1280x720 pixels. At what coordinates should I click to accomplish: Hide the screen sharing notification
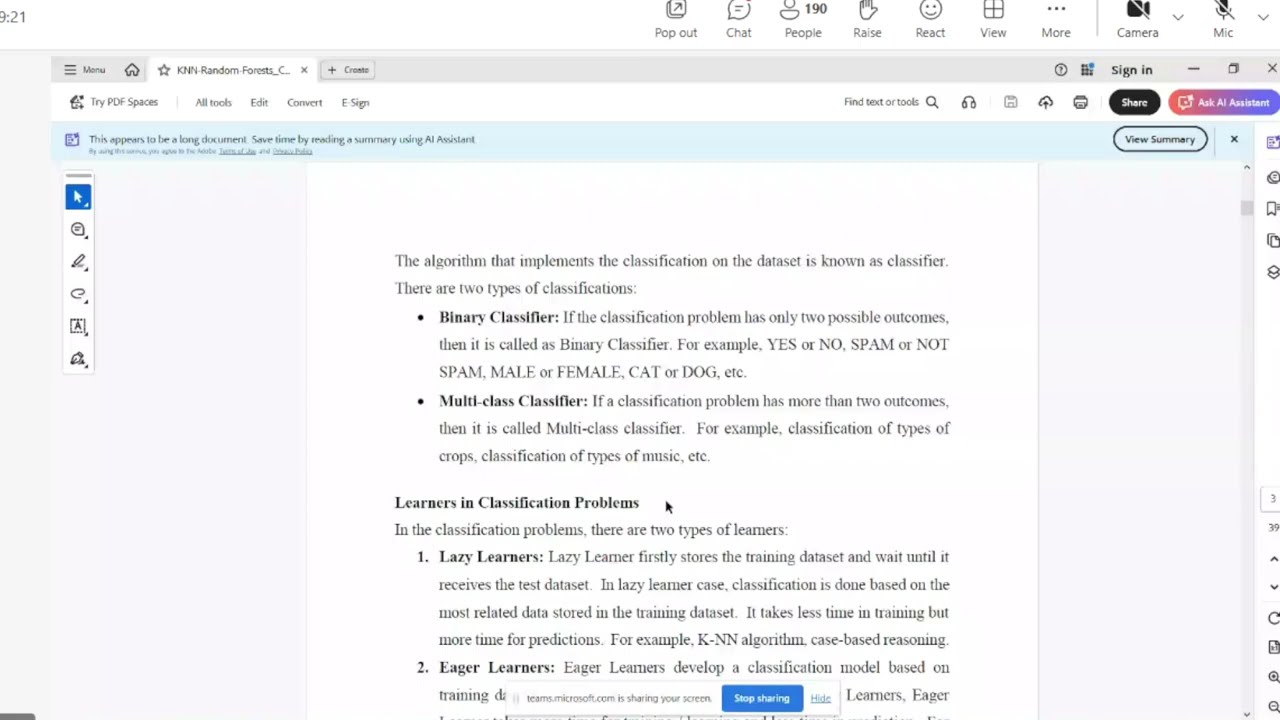(x=820, y=698)
